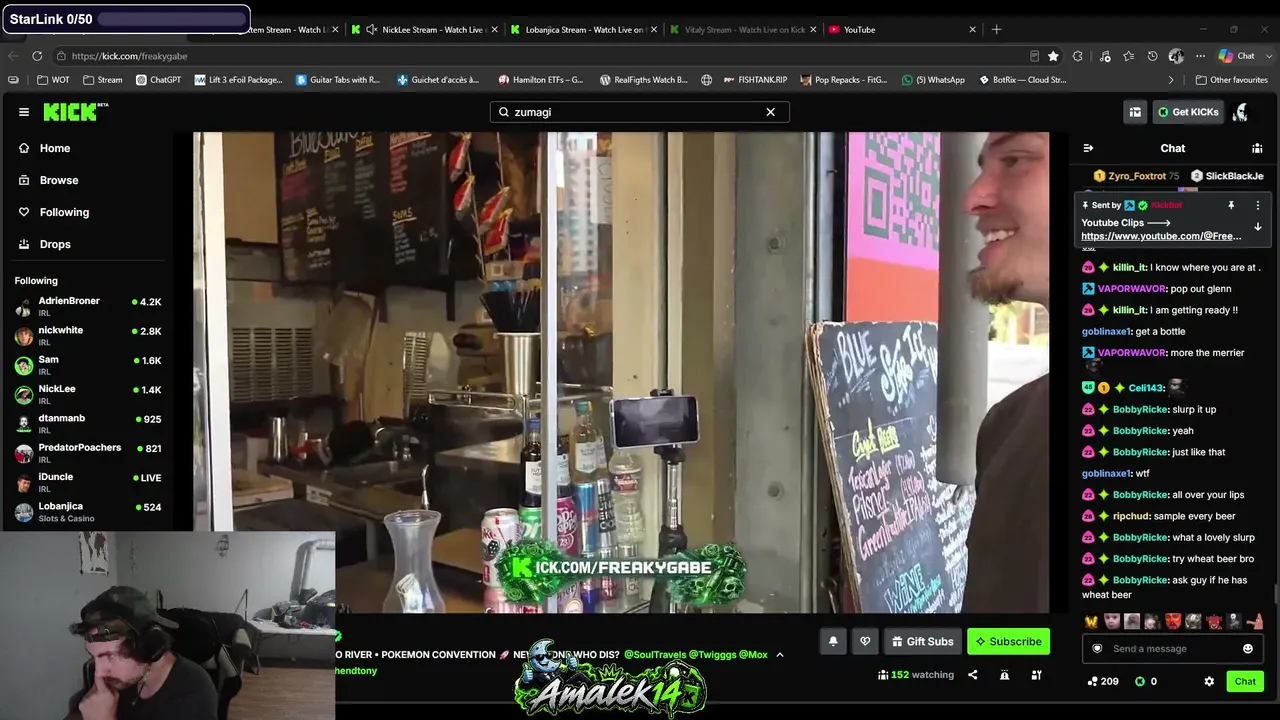Viewport: 1280px width, 720px height.
Task: Switch to the Lobanjica Stream browser tab
Action: (582, 30)
